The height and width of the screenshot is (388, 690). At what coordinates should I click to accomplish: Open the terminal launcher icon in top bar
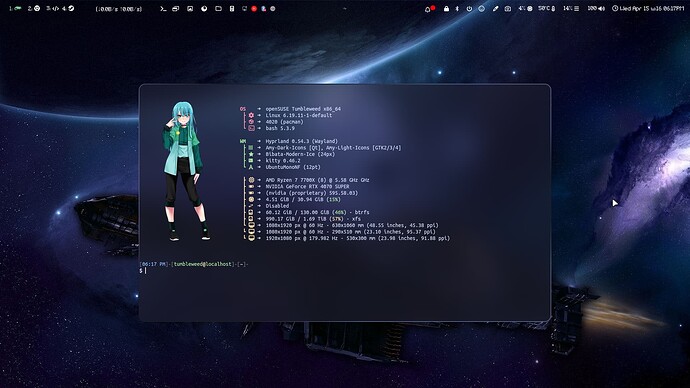pyautogui.click(x=163, y=8)
